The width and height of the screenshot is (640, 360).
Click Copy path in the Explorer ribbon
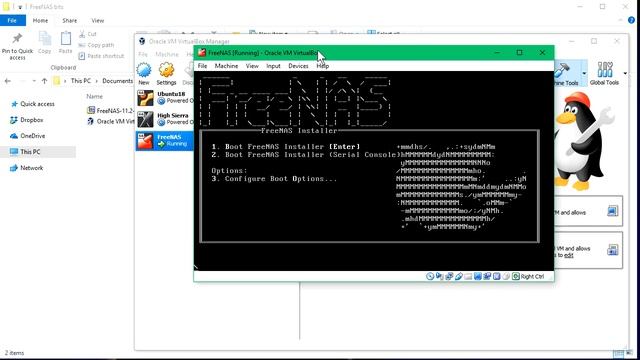point(96,45)
